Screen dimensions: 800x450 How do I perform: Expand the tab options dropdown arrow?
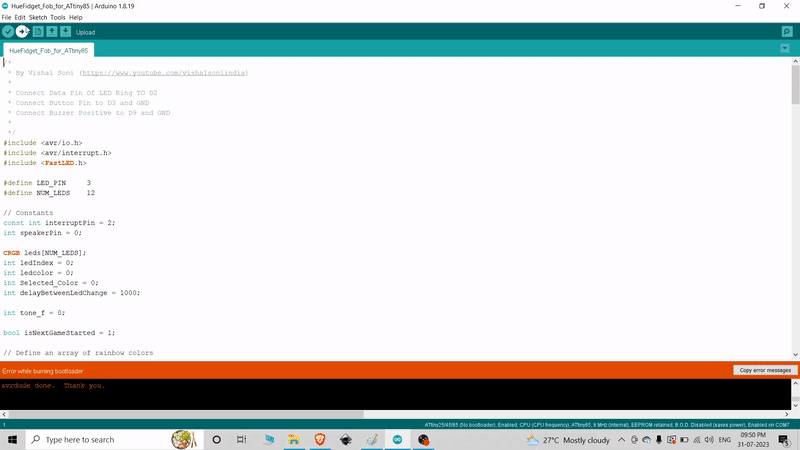point(787,49)
